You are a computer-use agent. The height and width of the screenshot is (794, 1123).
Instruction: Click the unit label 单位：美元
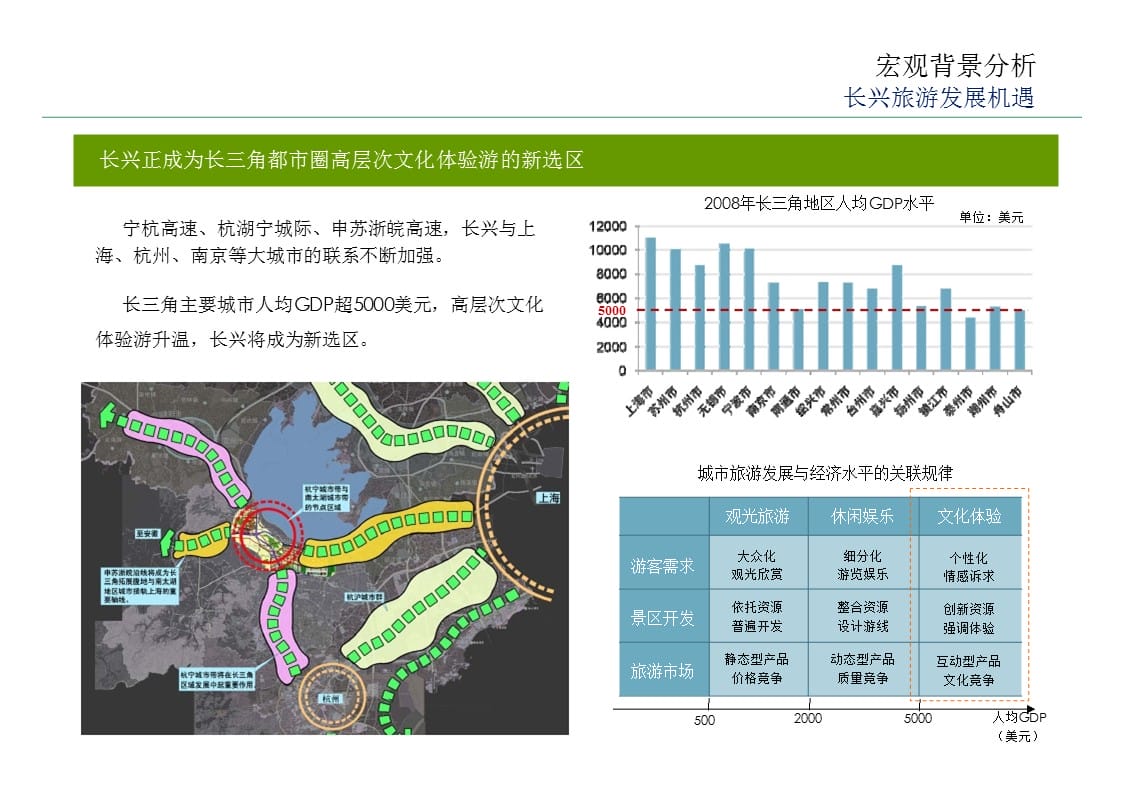click(x=991, y=217)
